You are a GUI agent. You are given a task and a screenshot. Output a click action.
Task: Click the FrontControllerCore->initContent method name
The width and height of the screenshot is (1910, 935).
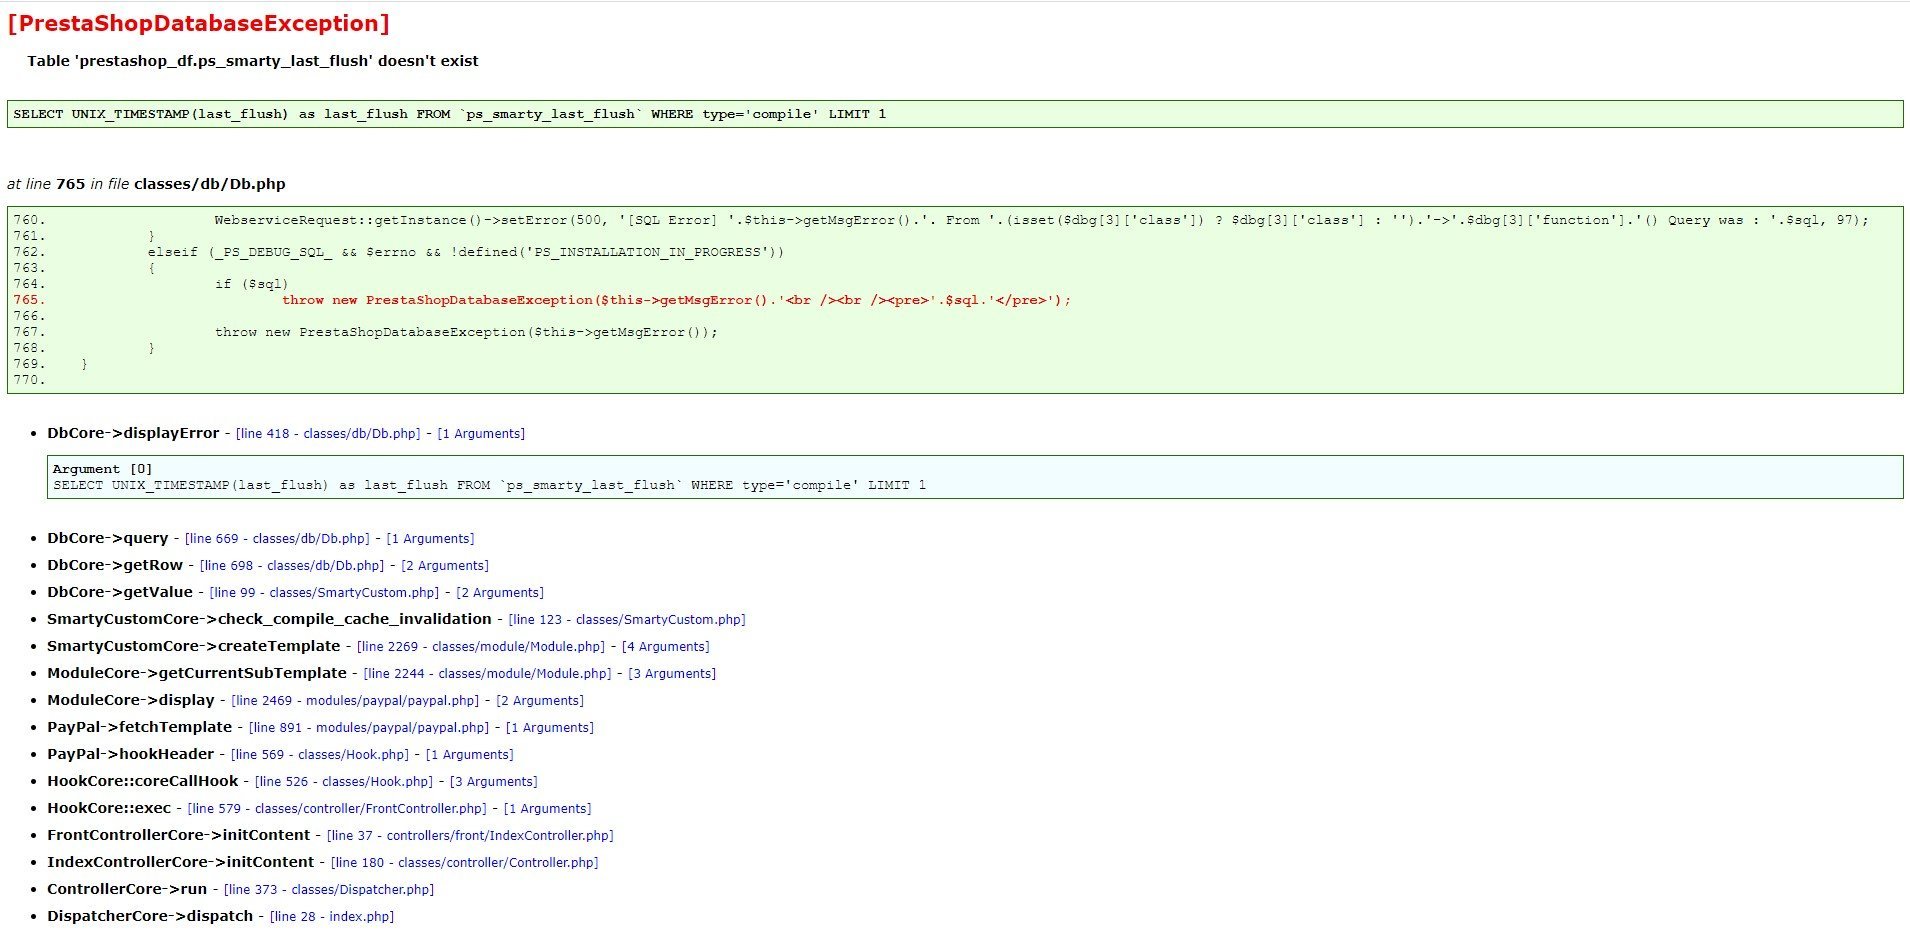coord(178,835)
